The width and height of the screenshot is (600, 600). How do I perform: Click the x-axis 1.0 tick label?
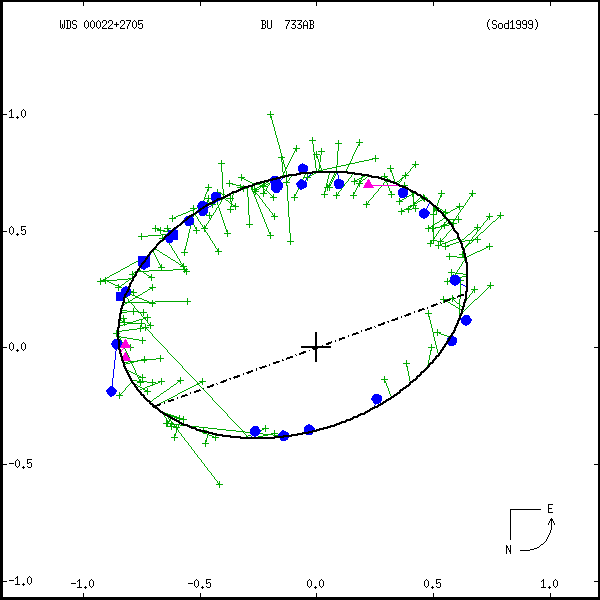coord(549,584)
